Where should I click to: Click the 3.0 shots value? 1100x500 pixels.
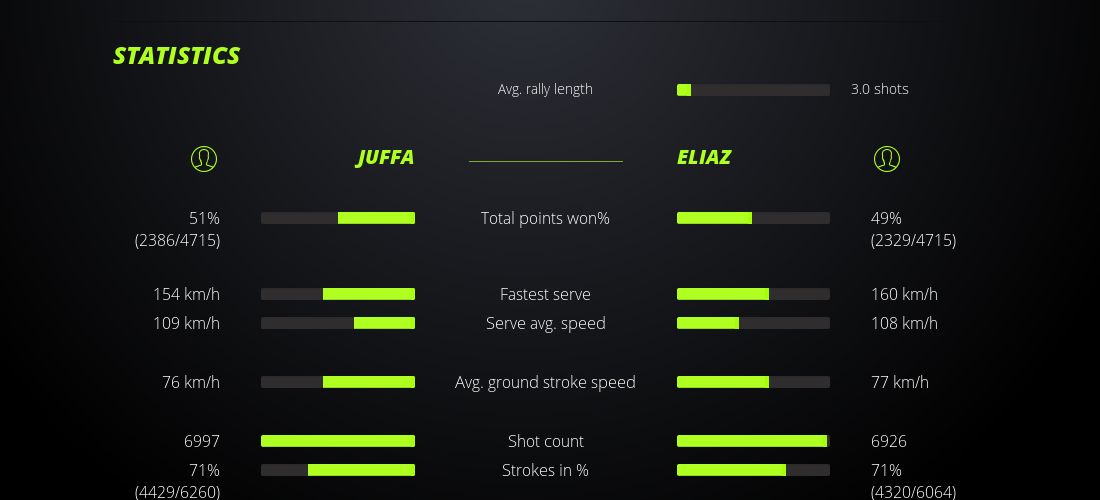tap(880, 89)
